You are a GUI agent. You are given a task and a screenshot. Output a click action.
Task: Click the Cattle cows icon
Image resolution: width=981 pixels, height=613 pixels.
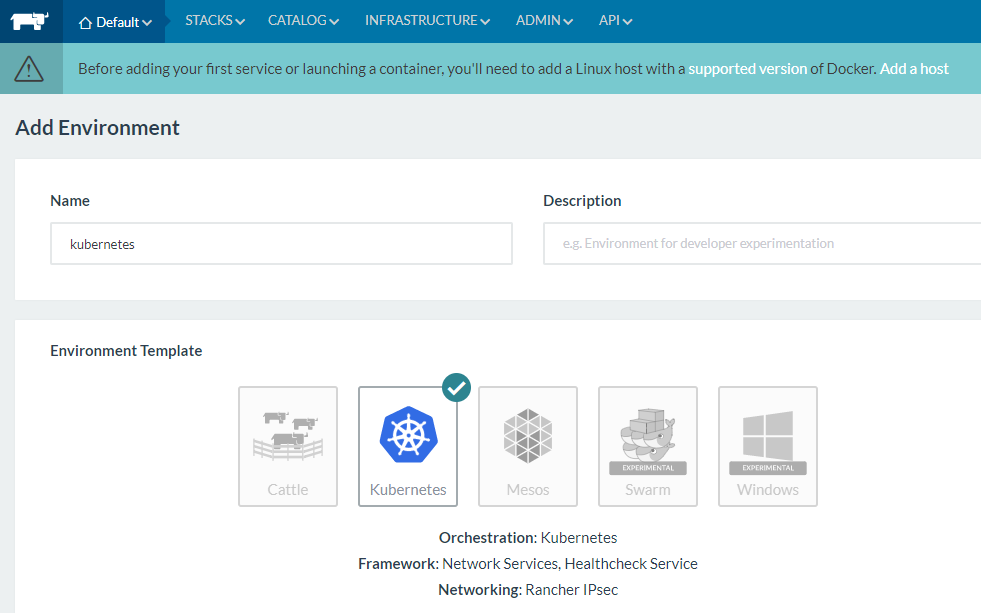(288, 435)
